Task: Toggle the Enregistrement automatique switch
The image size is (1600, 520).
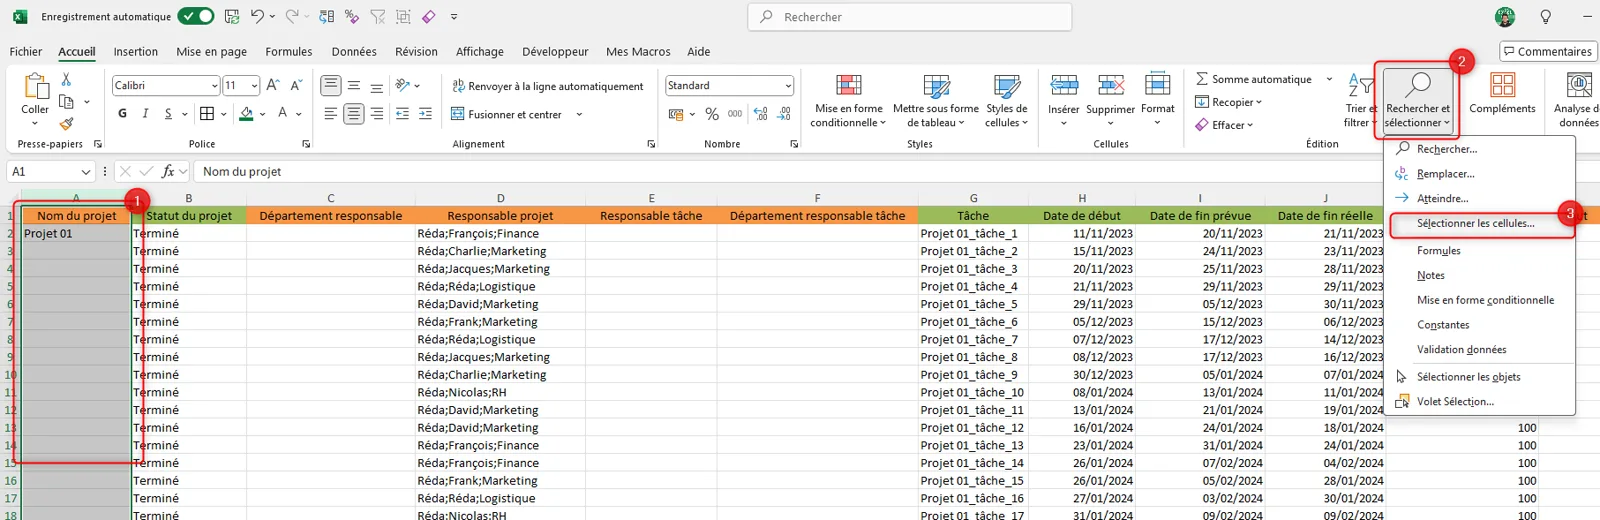Action: [x=196, y=16]
